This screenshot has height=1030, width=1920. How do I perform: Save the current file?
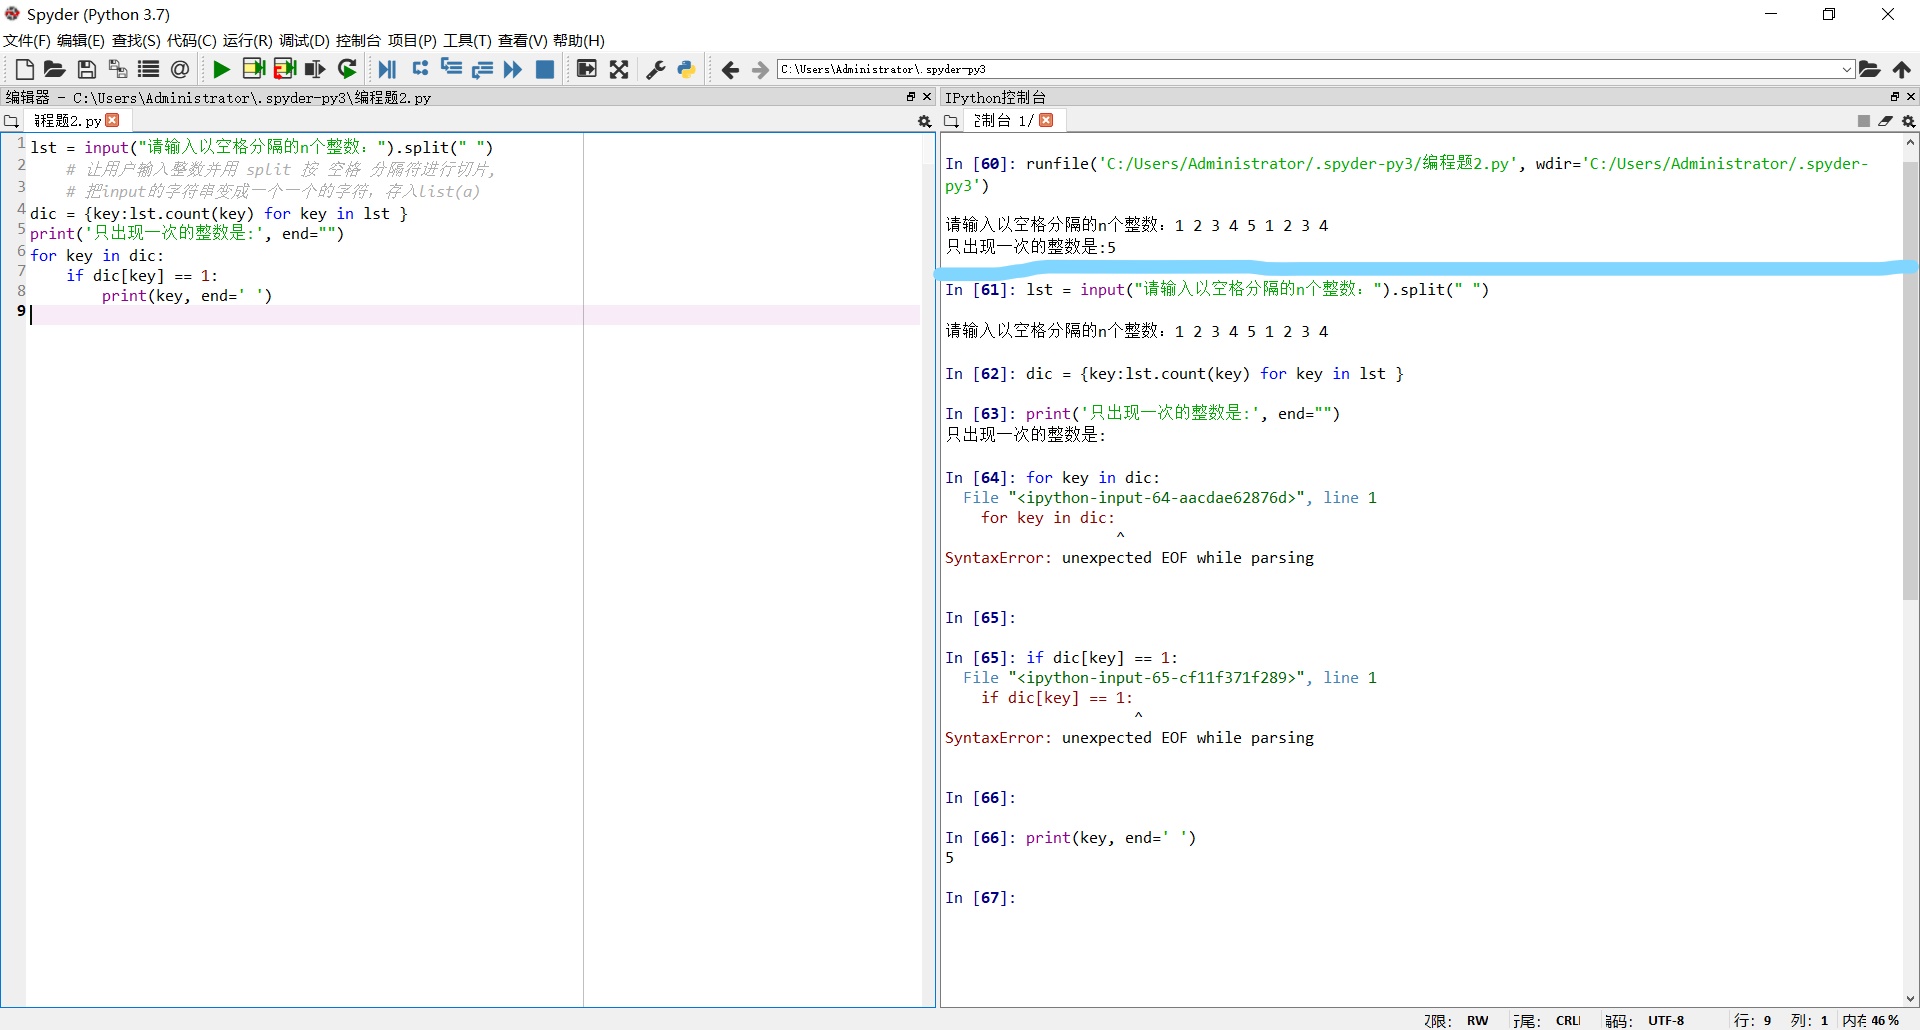click(x=87, y=69)
